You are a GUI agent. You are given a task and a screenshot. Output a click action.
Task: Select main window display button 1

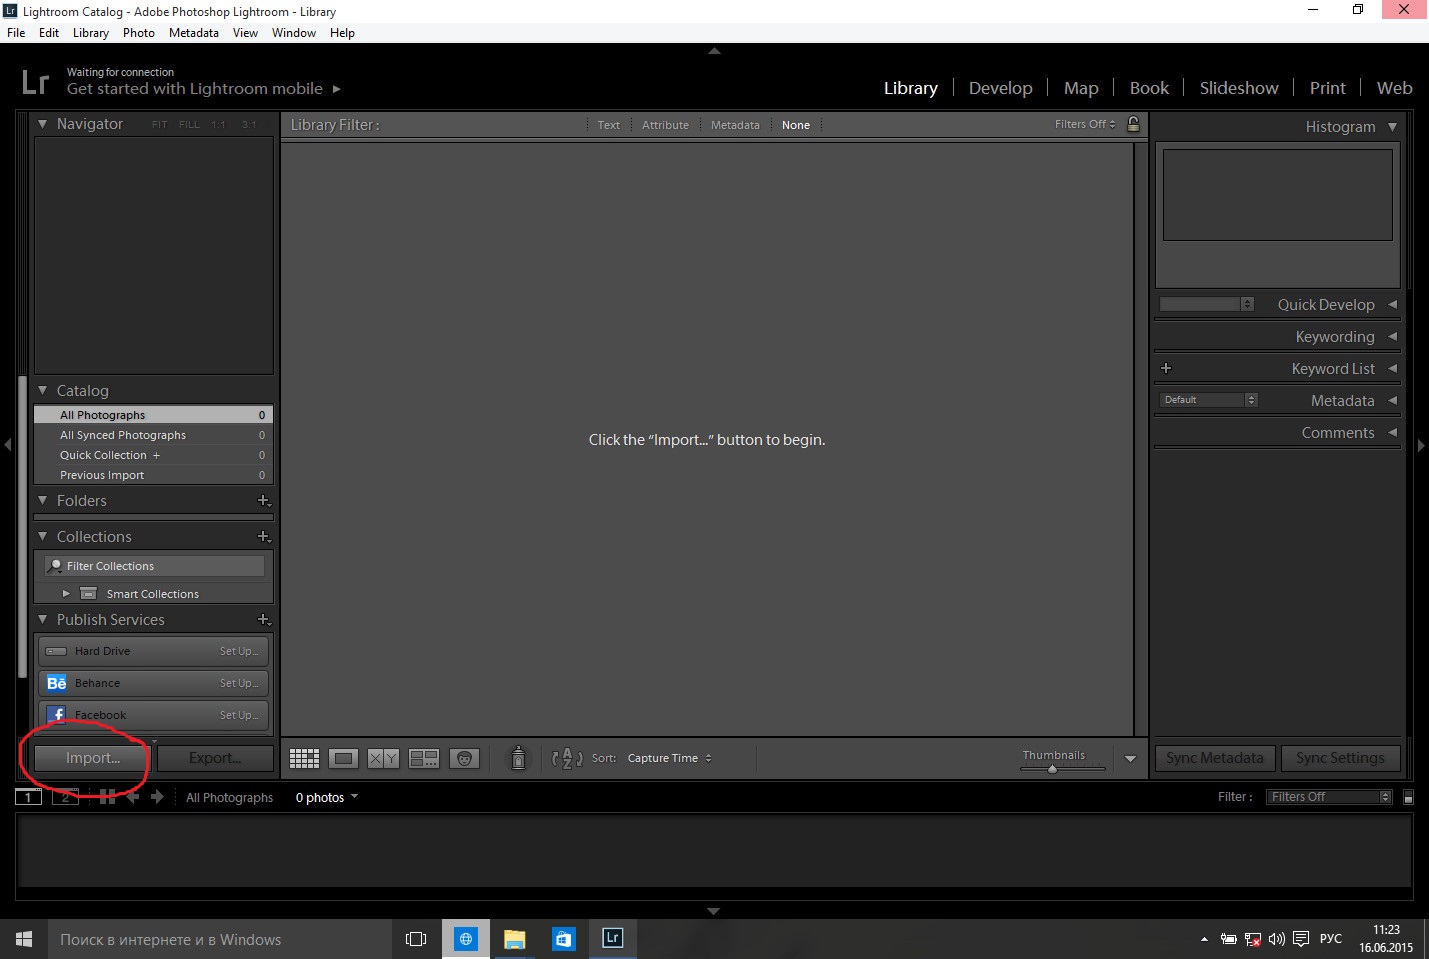(28, 797)
